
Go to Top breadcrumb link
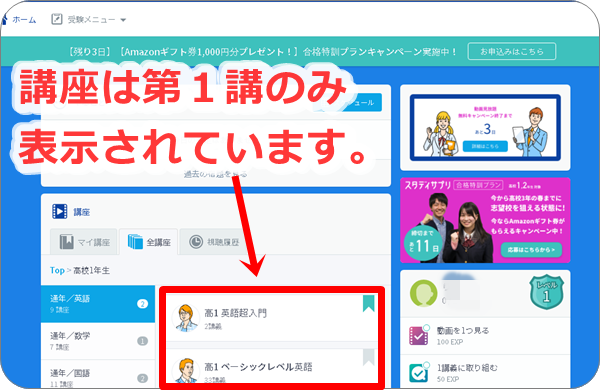point(57,270)
